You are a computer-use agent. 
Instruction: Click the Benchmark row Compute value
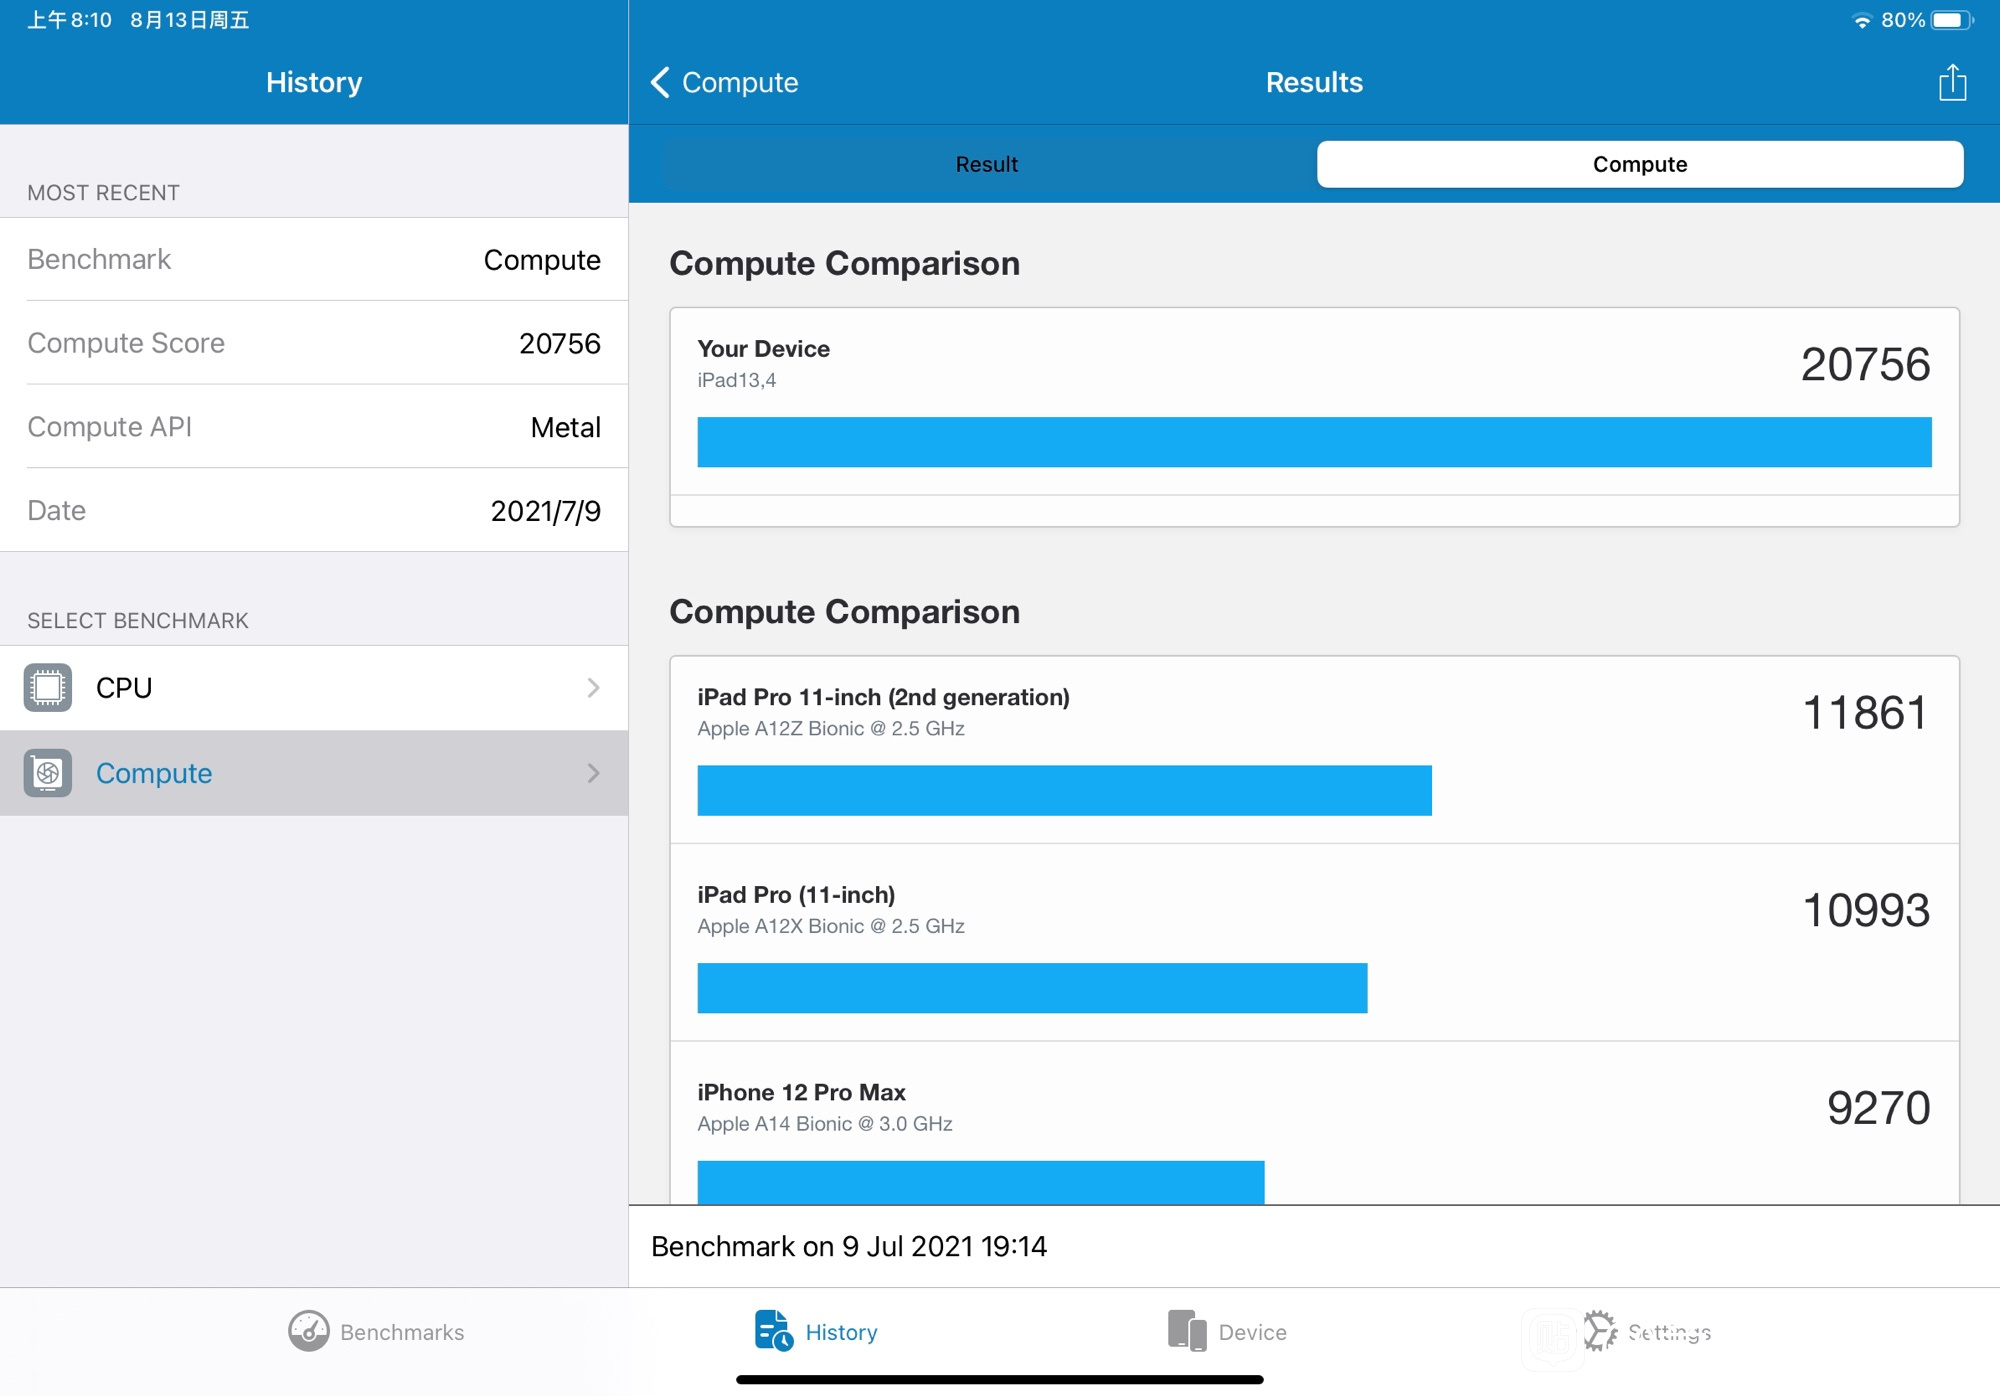542,260
